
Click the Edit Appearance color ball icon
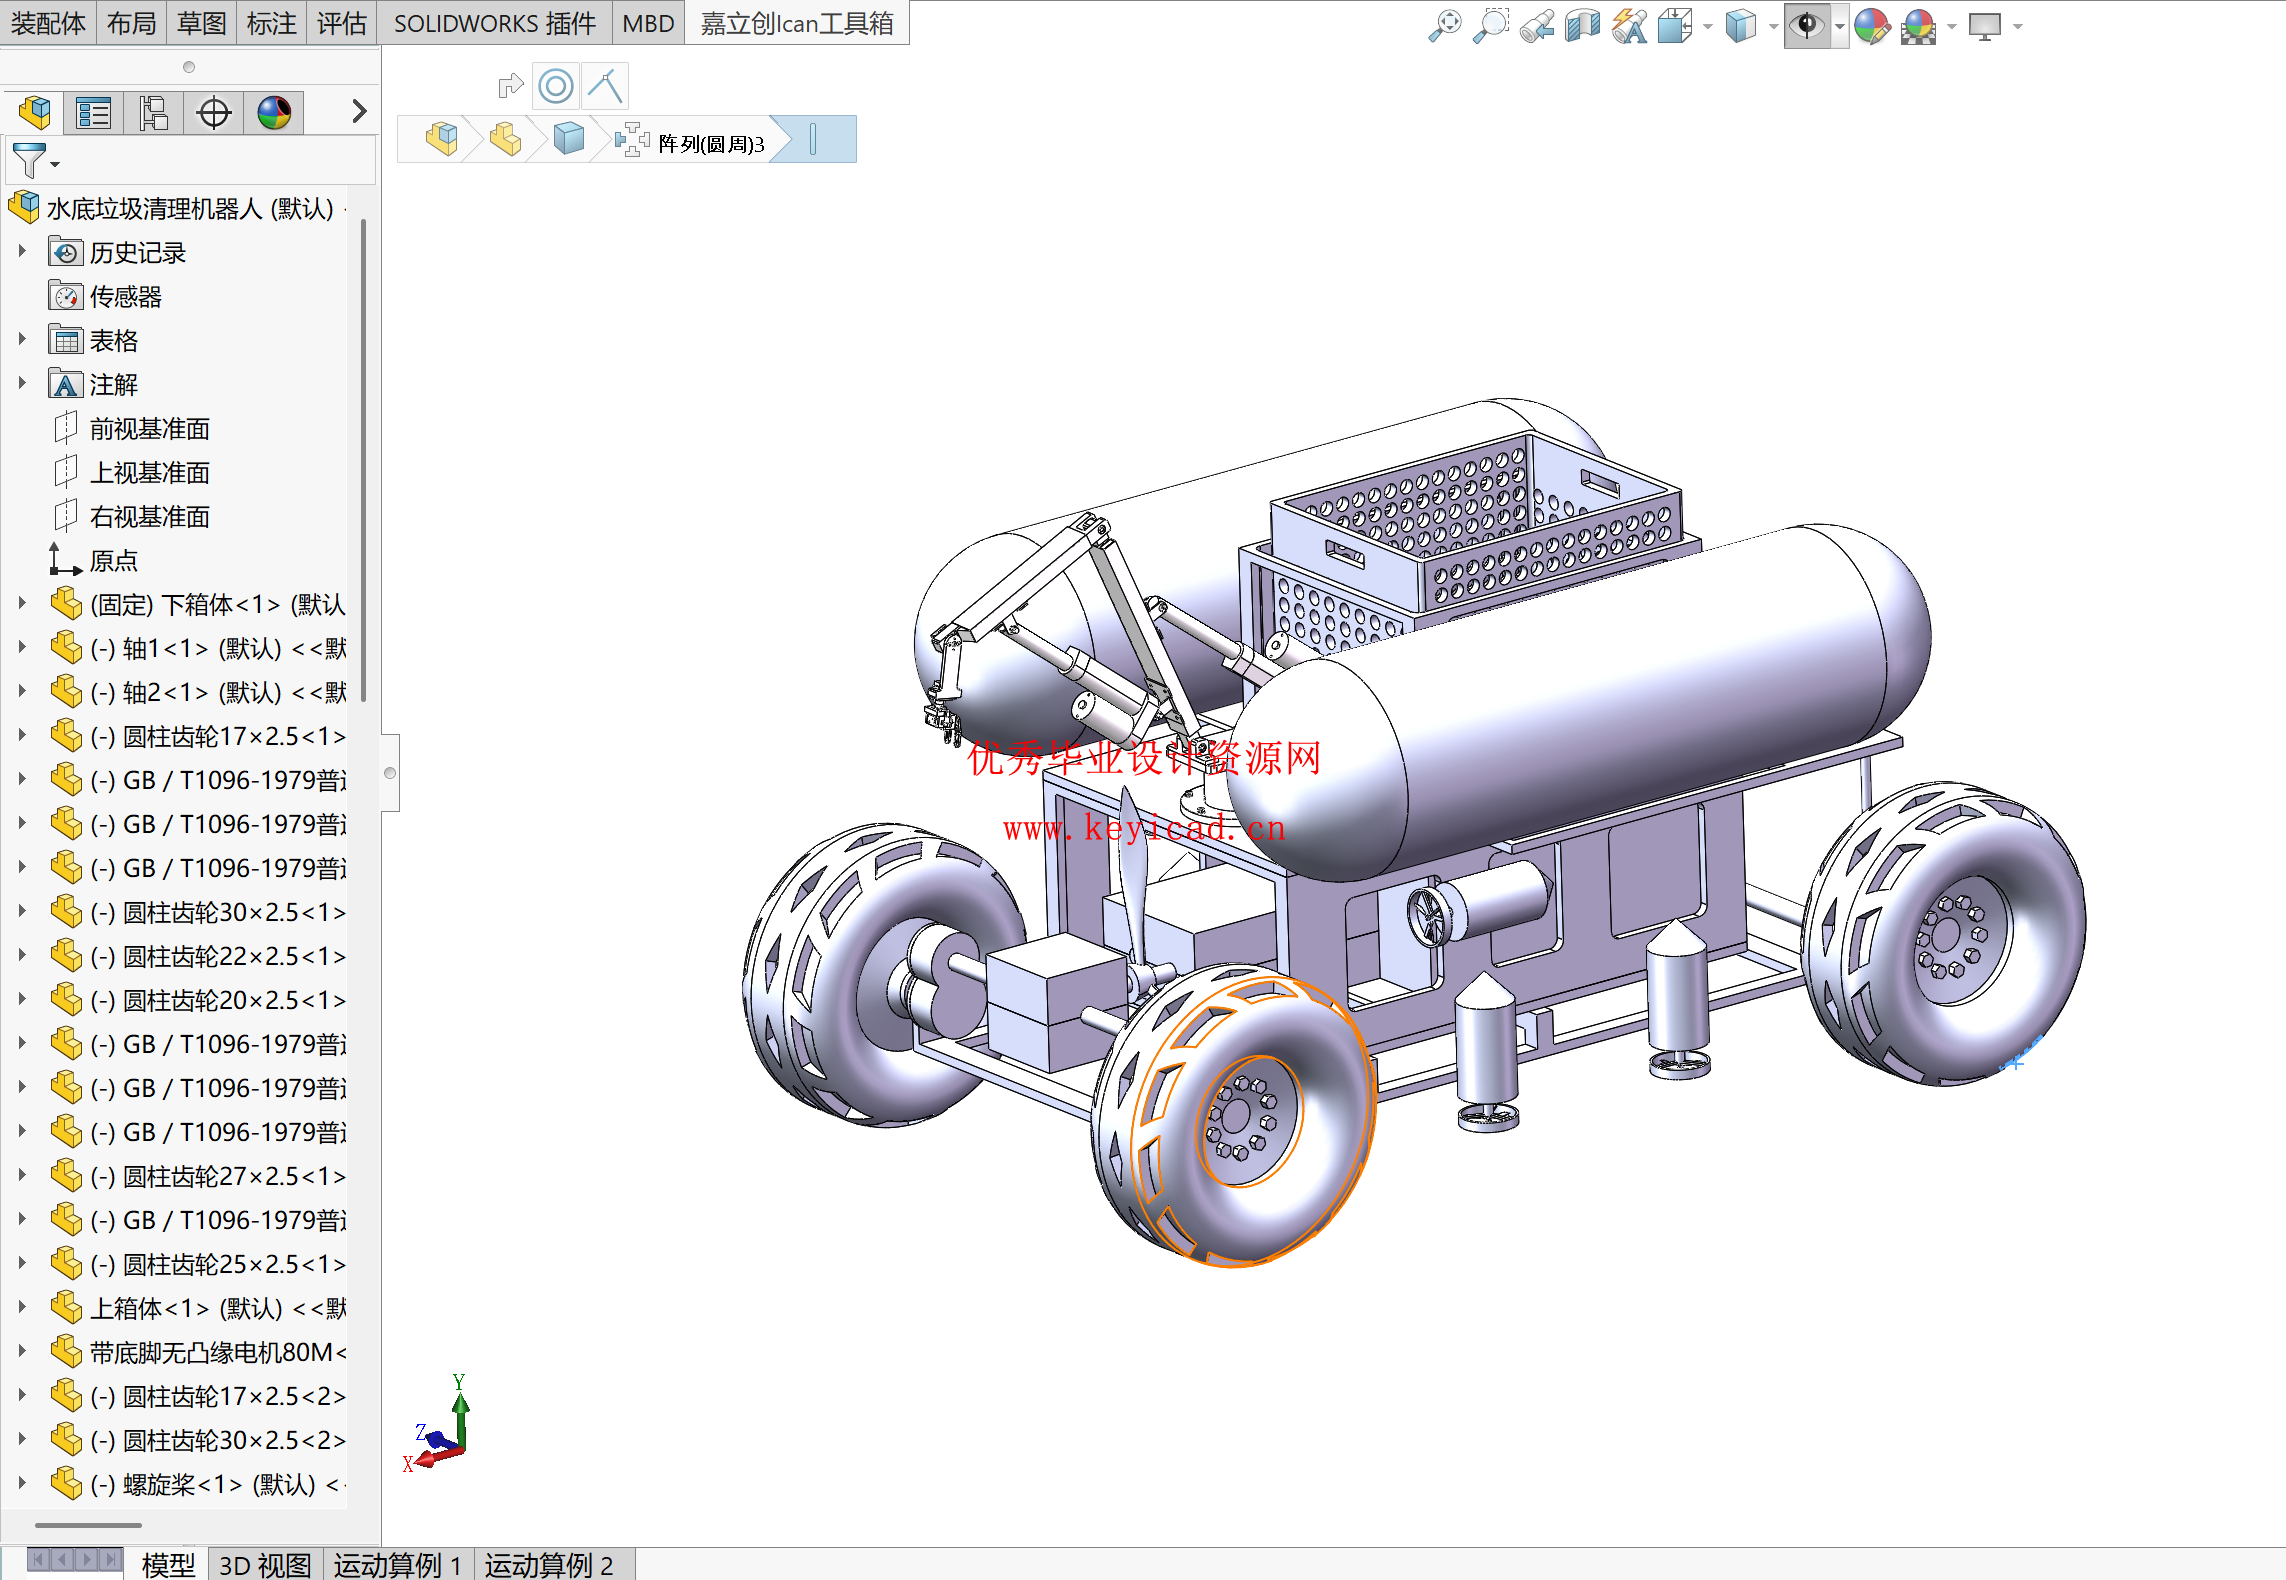1872,26
